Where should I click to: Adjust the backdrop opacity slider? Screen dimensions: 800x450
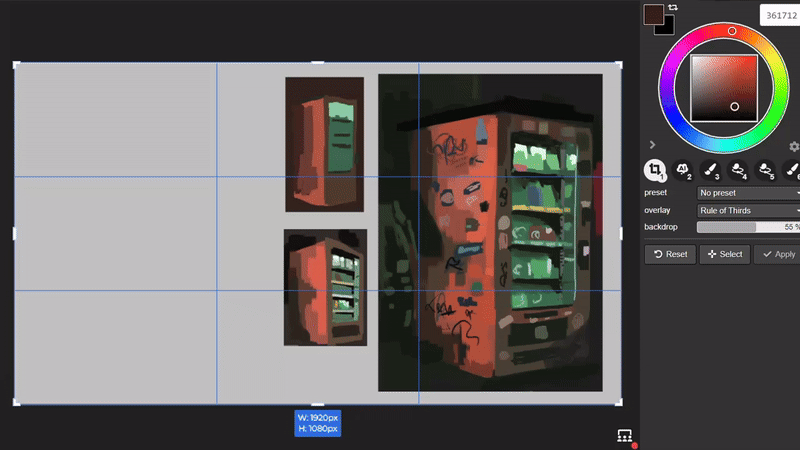click(x=748, y=228)
